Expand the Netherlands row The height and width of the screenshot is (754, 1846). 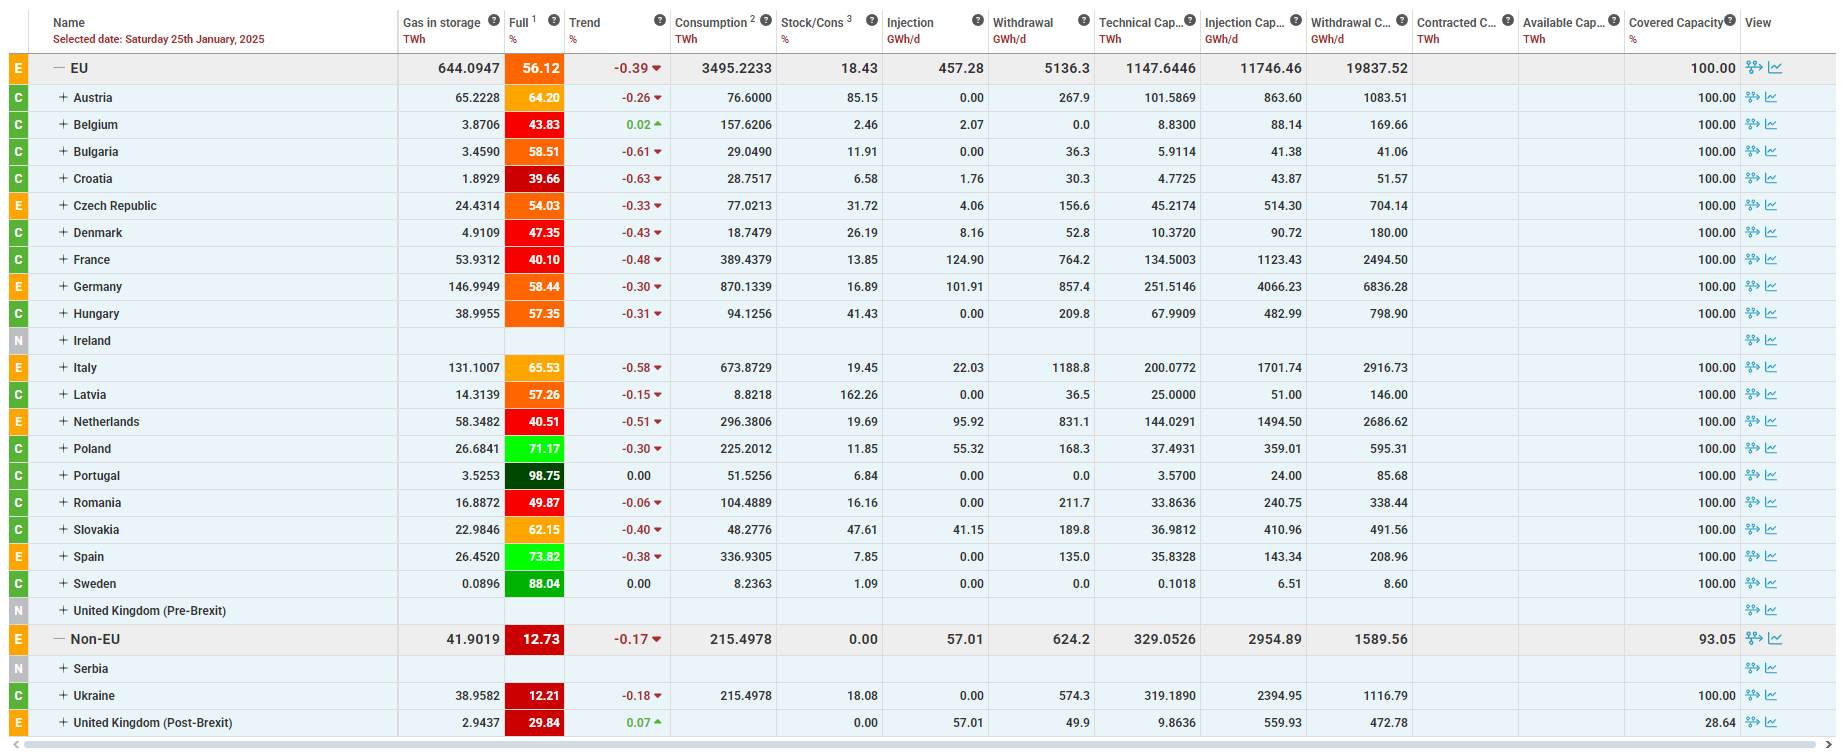[63, 422]
